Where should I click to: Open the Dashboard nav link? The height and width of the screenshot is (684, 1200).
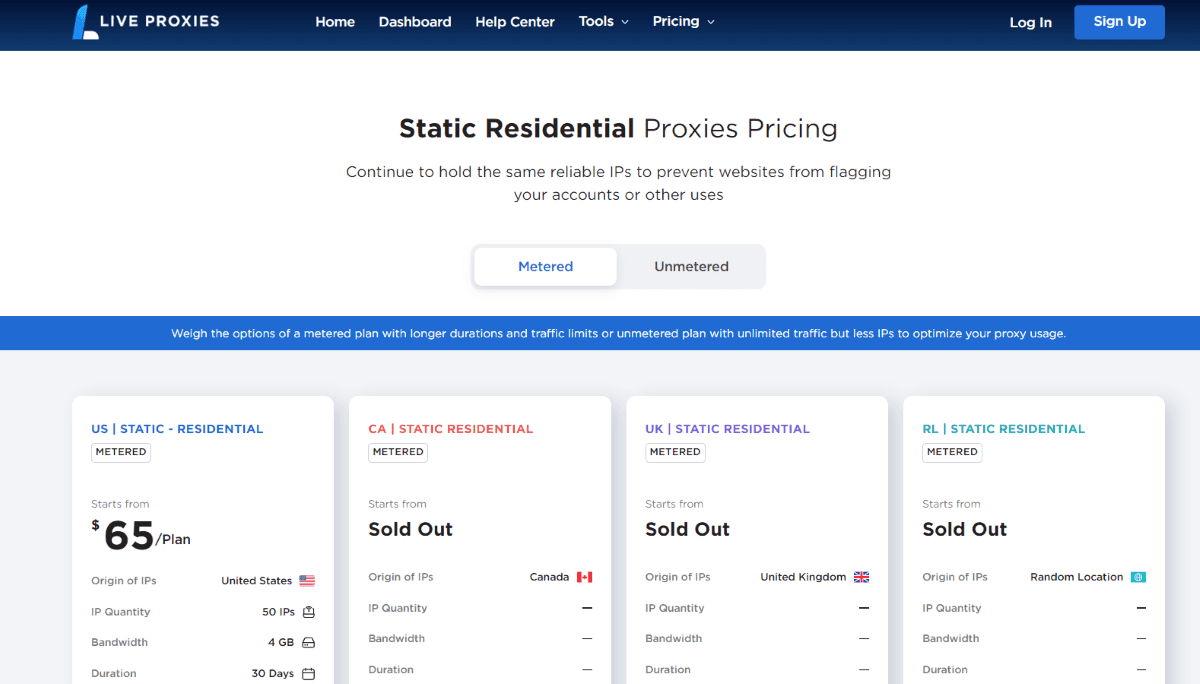[x=415, y=22]
